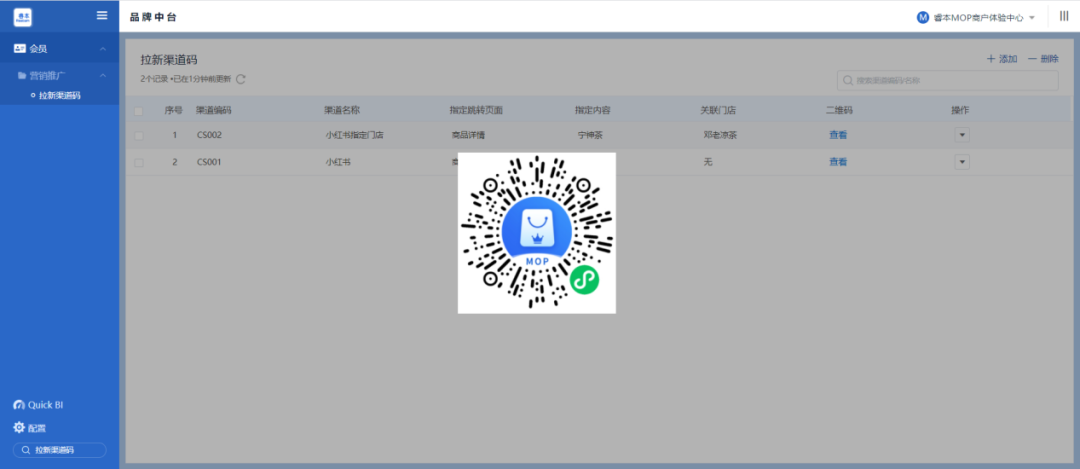Collapse the 营销推广 submenu chevron
The height and width of the screenshot is (469, 1080).
103,75
